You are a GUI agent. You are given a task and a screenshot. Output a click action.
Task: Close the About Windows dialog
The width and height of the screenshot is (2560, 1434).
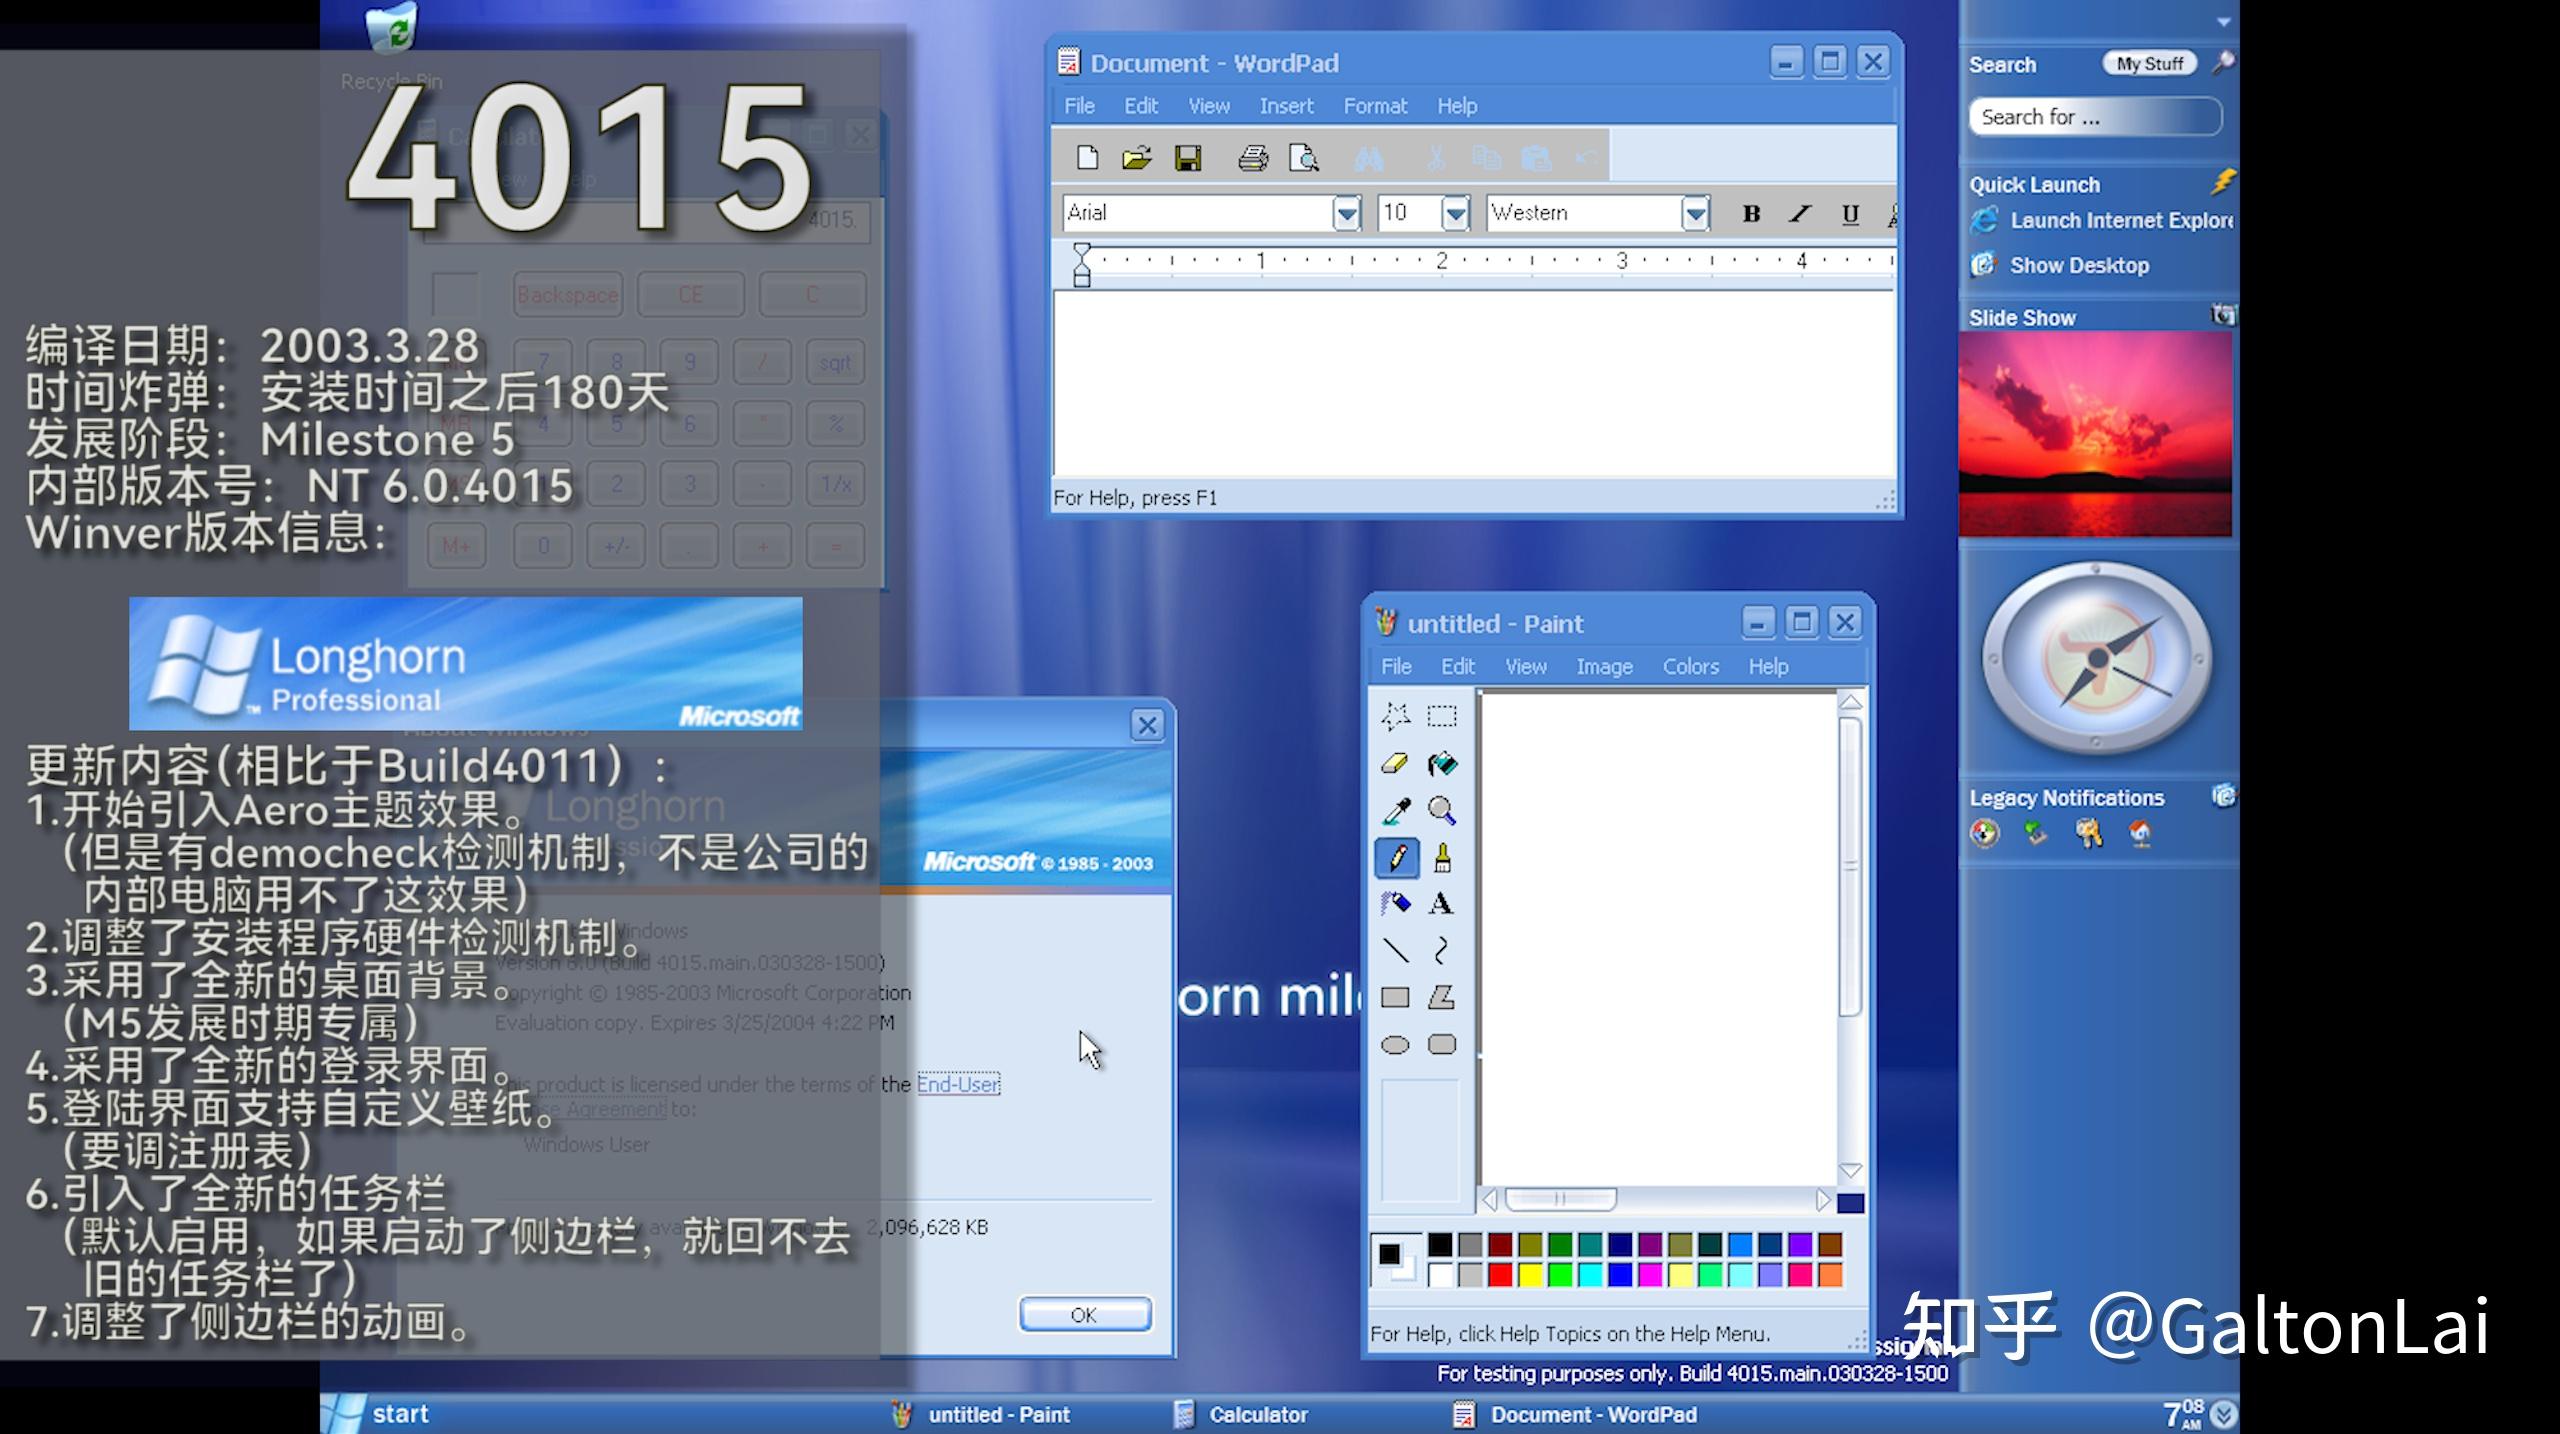point(1147,725)
